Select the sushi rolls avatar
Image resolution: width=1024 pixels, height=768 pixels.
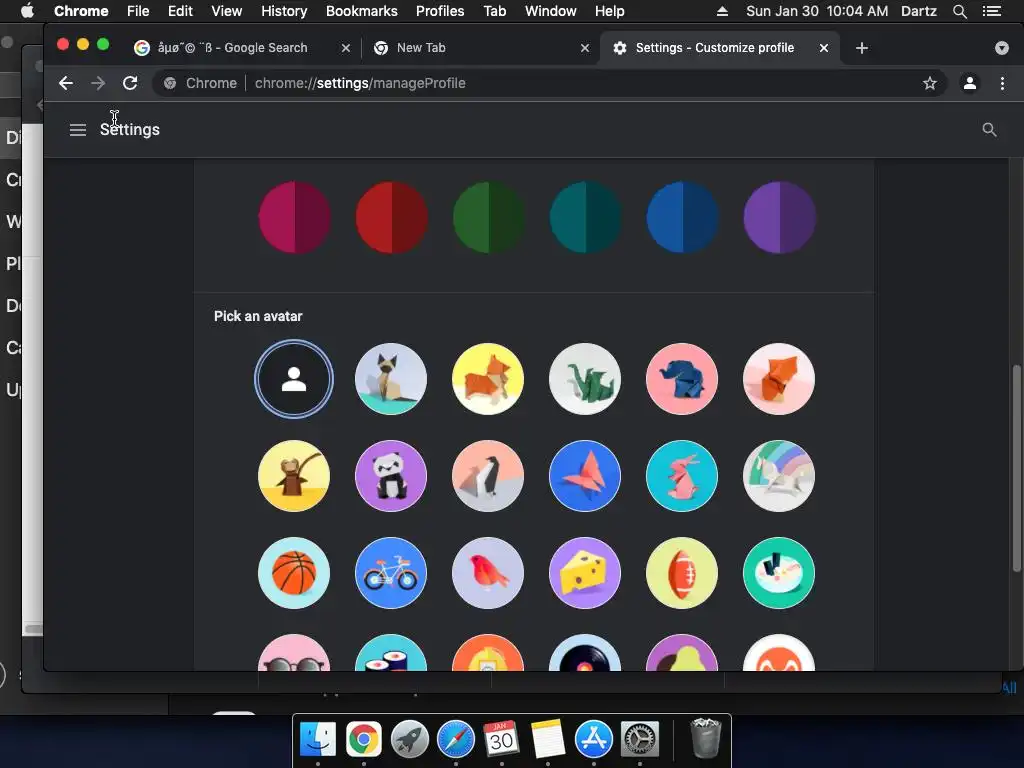[x=391, y=653]
